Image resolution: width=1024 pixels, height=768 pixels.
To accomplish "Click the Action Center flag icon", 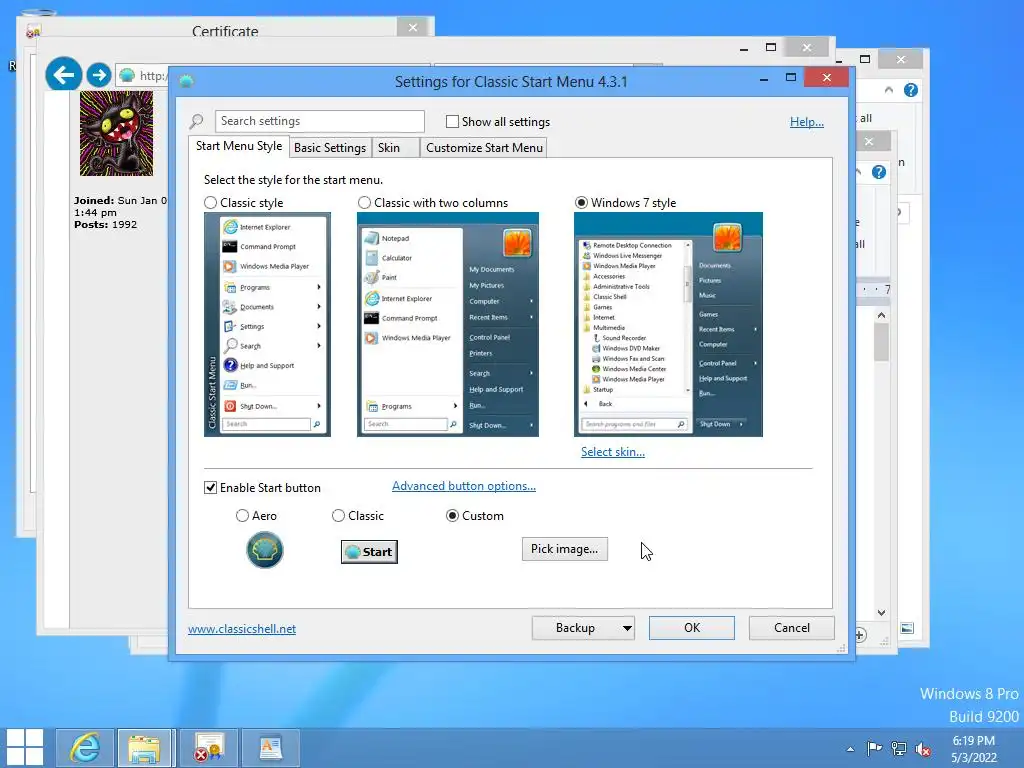I will click(x=874, y=748).
